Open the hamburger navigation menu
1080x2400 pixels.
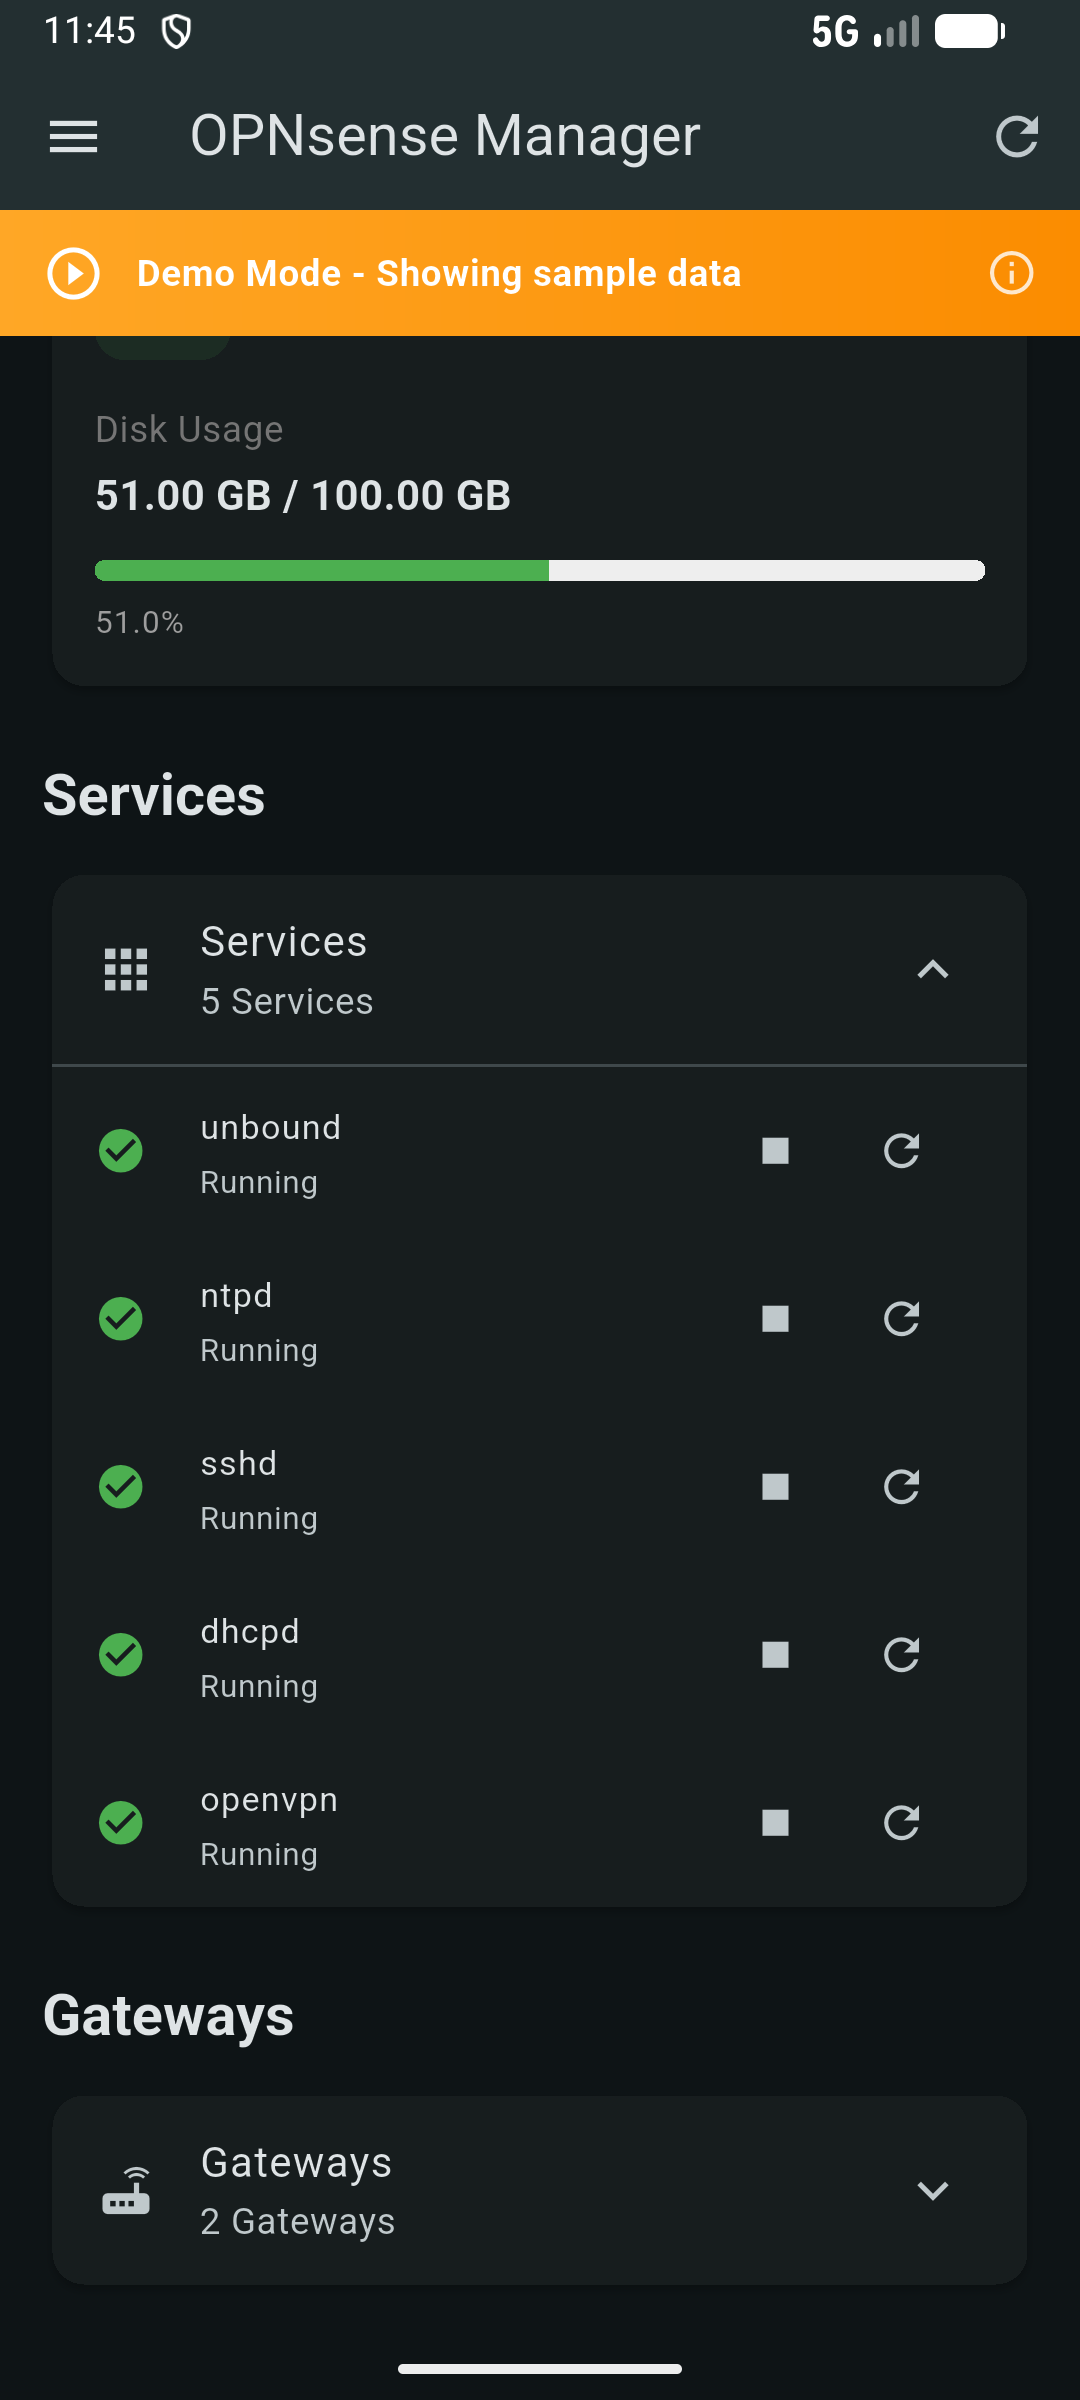click(x=73, y=137)
